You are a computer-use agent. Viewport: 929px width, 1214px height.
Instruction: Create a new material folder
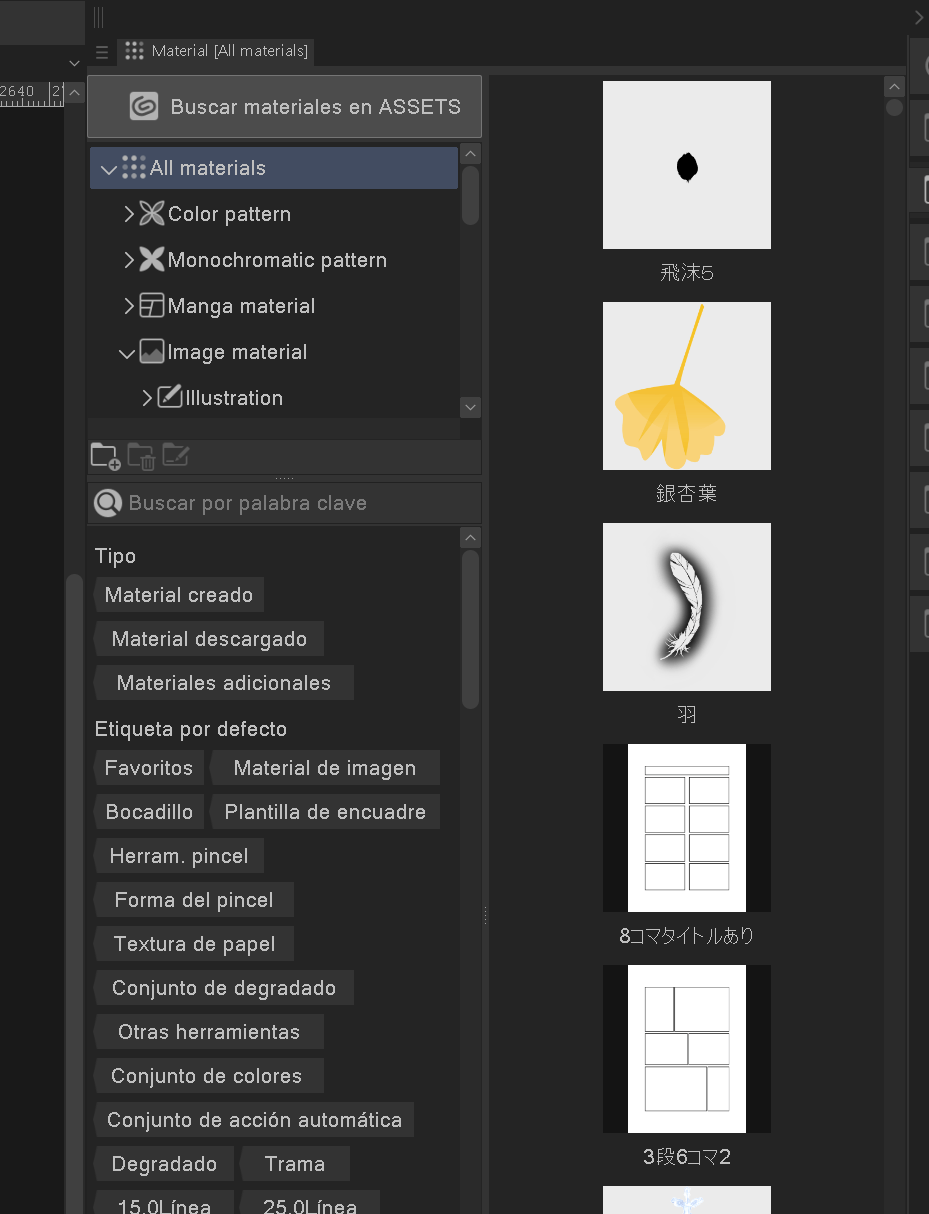[104, 456]
